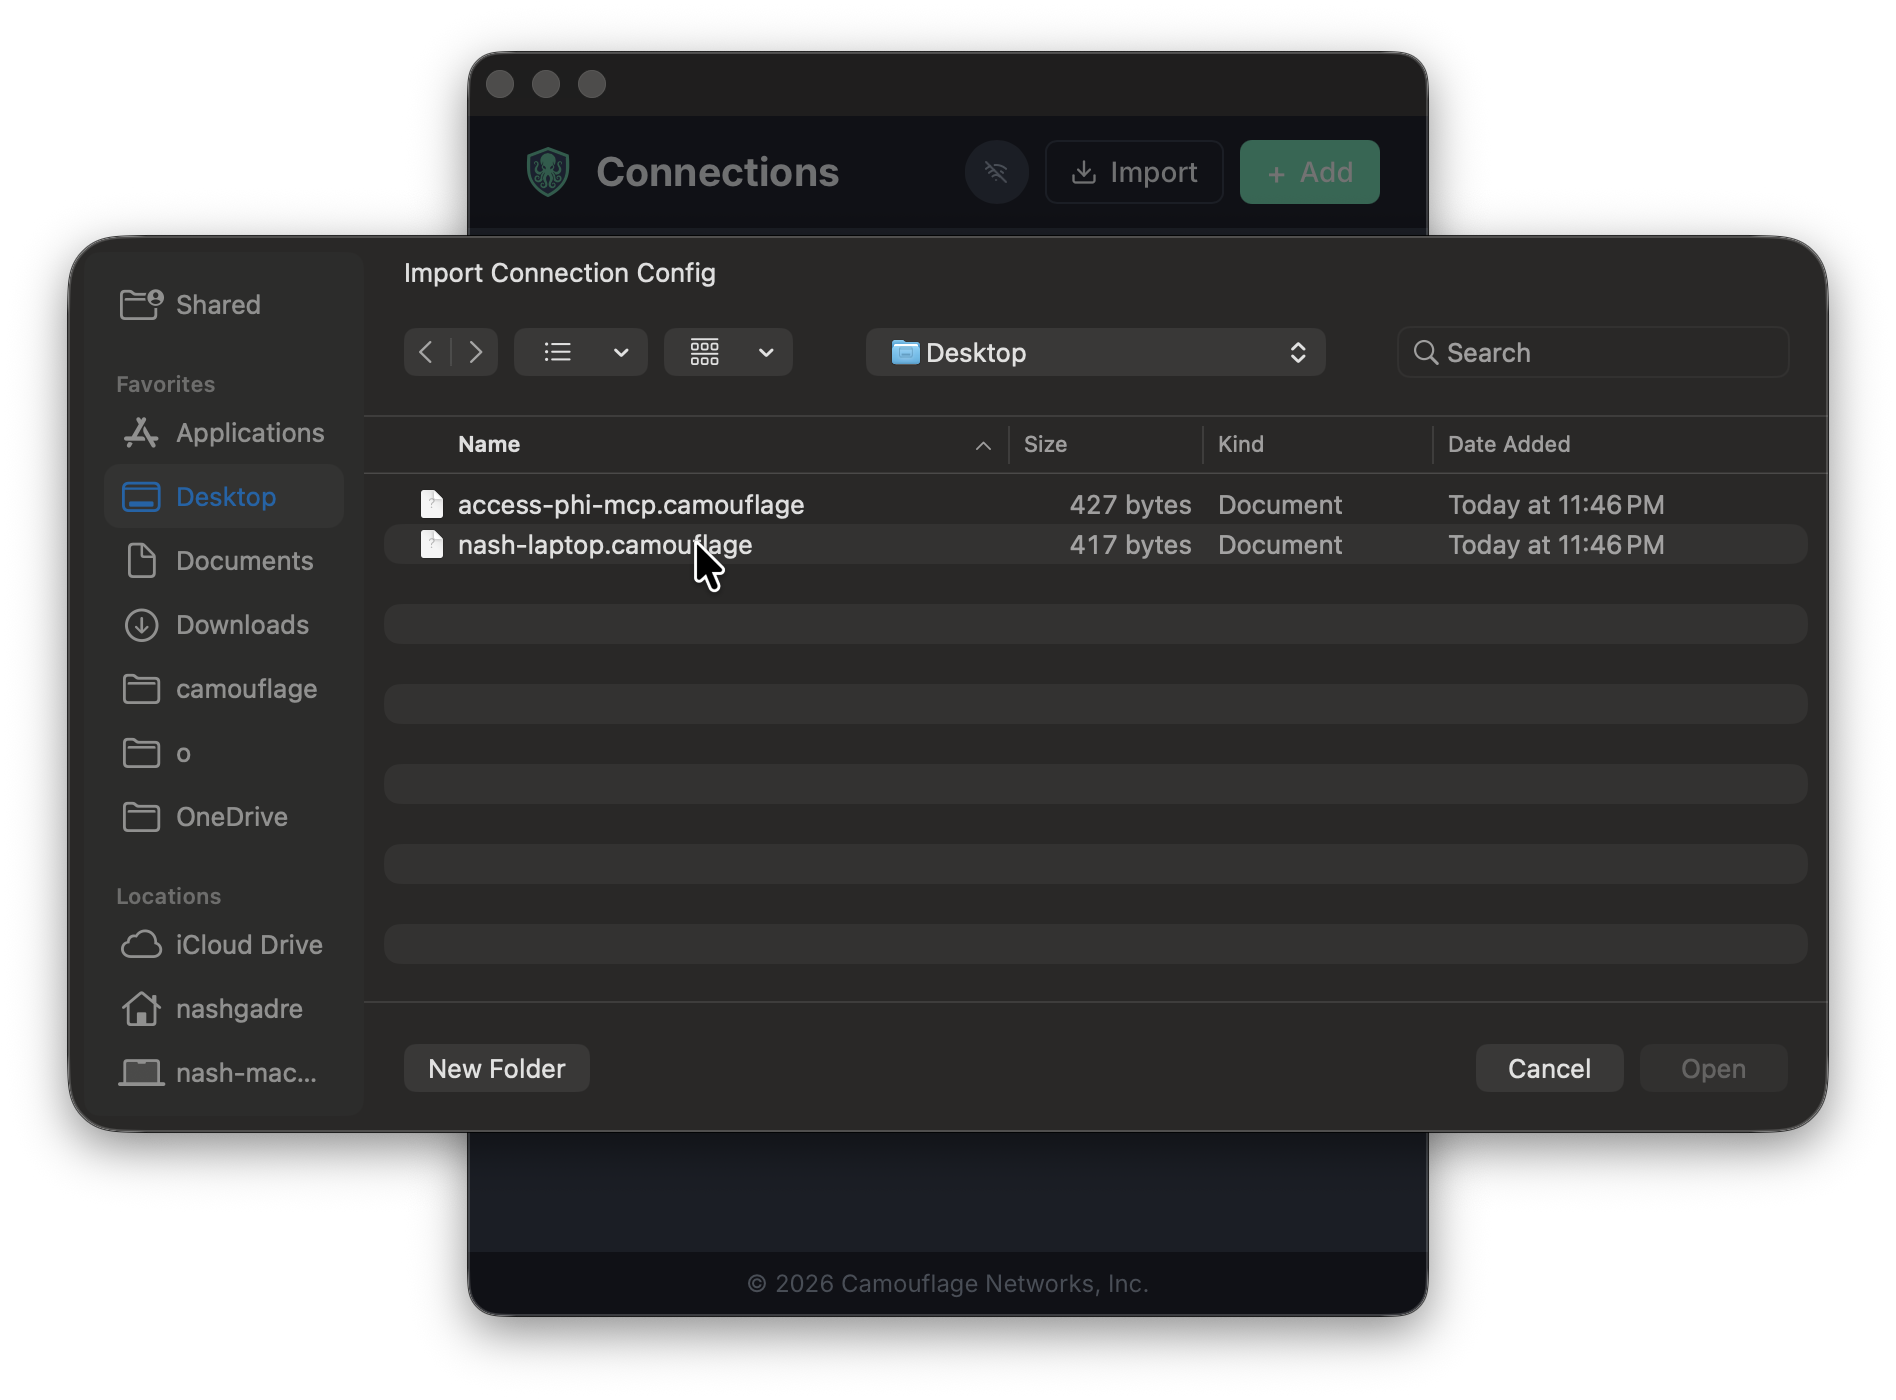Click the camouflage folder icon
This screenshot has width=1896, height=1400.
(141, 688)
